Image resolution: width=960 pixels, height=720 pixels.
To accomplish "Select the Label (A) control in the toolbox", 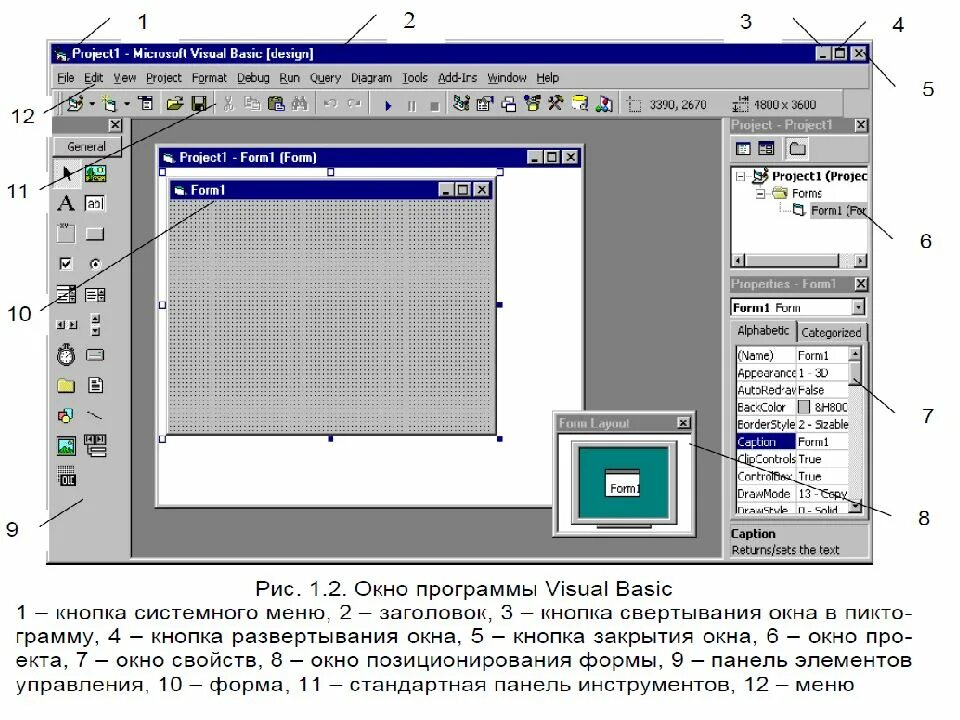I will 66,203.
